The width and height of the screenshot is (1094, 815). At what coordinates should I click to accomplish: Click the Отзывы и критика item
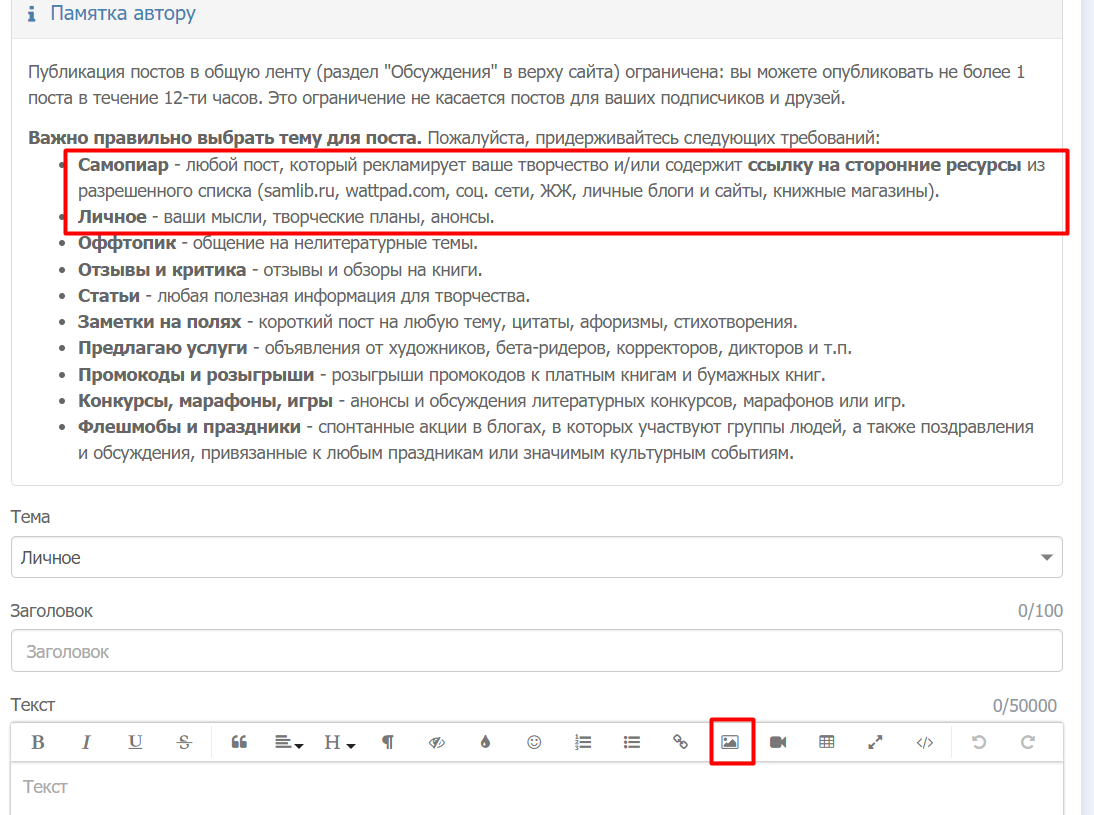[x=280, y=270]
